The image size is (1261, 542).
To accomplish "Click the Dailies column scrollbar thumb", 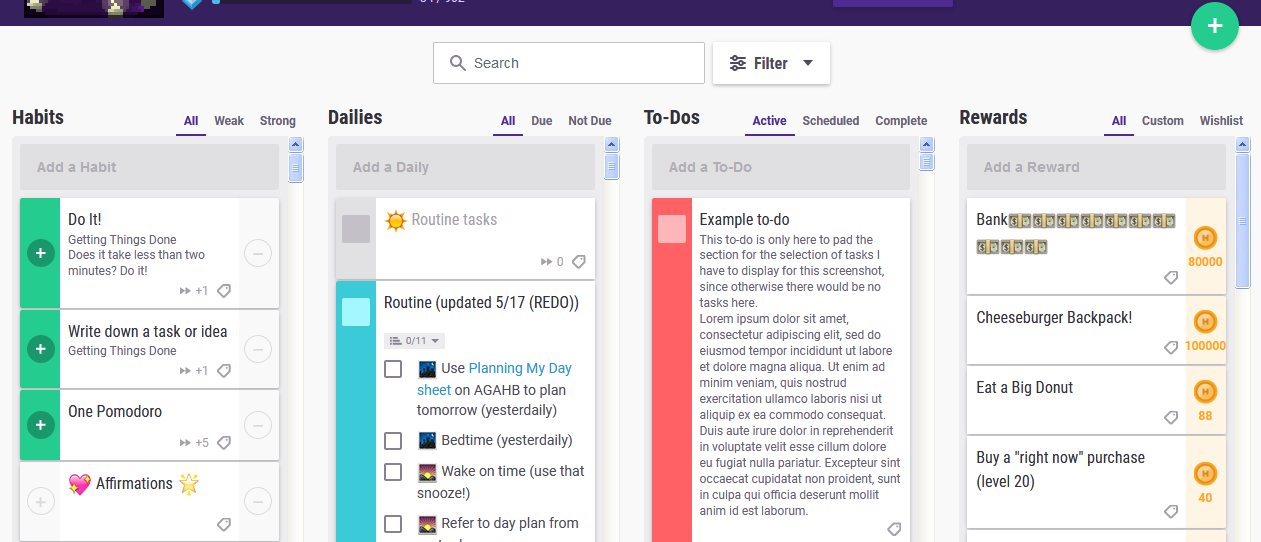I will [x=612, y=166].
